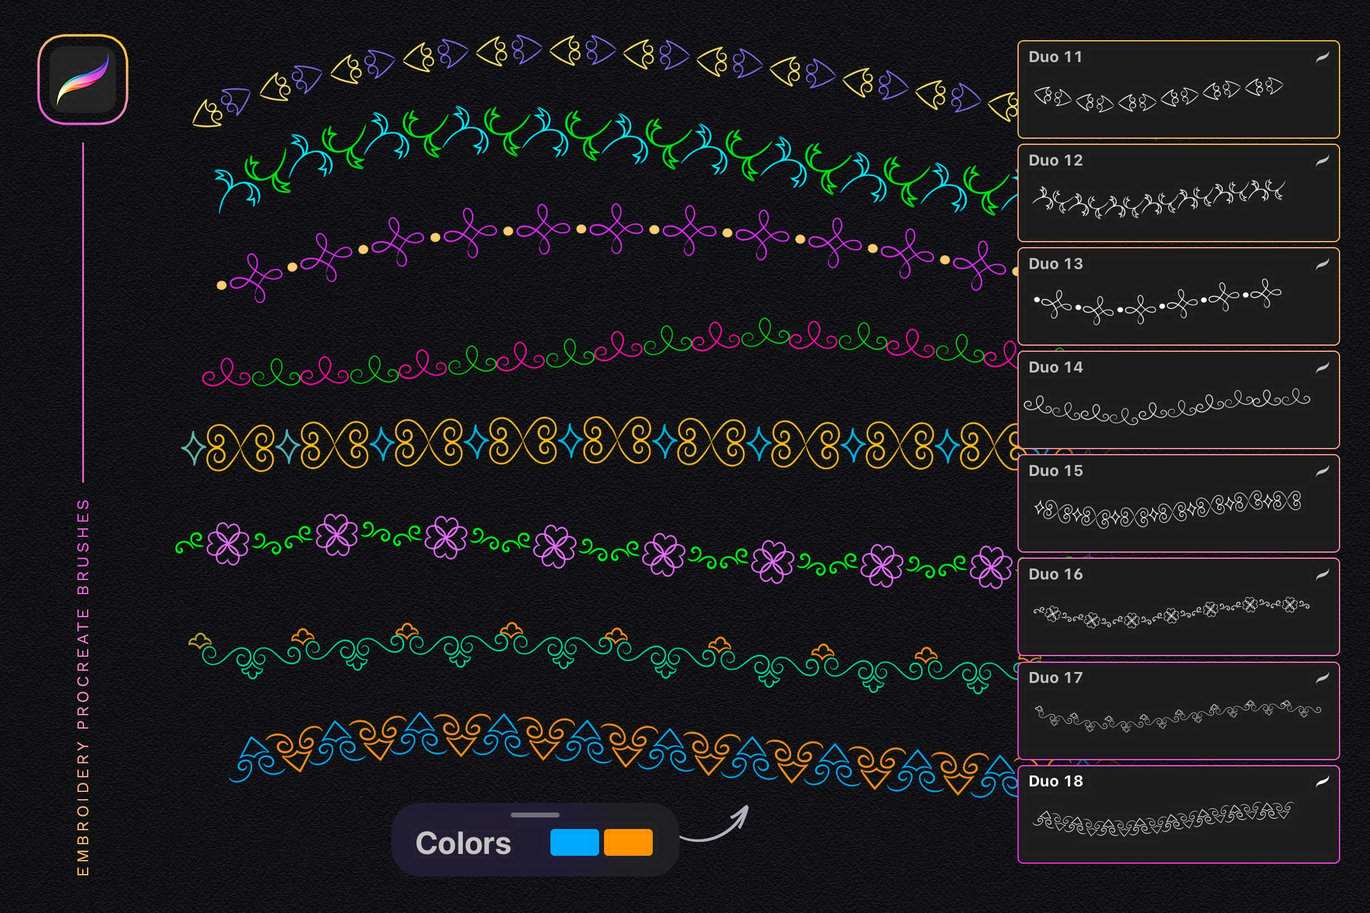The width and height of the screenshot is (1370, 913).
Task: Click the brush stroke icon on Duo 15
Action: 1321,471
